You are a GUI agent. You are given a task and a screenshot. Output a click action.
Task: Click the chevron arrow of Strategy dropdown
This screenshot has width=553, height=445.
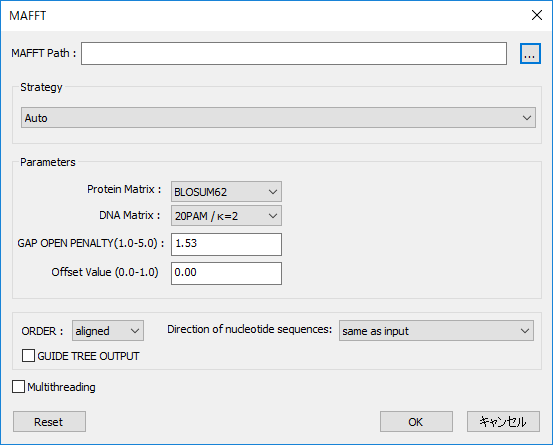(527, 118)
